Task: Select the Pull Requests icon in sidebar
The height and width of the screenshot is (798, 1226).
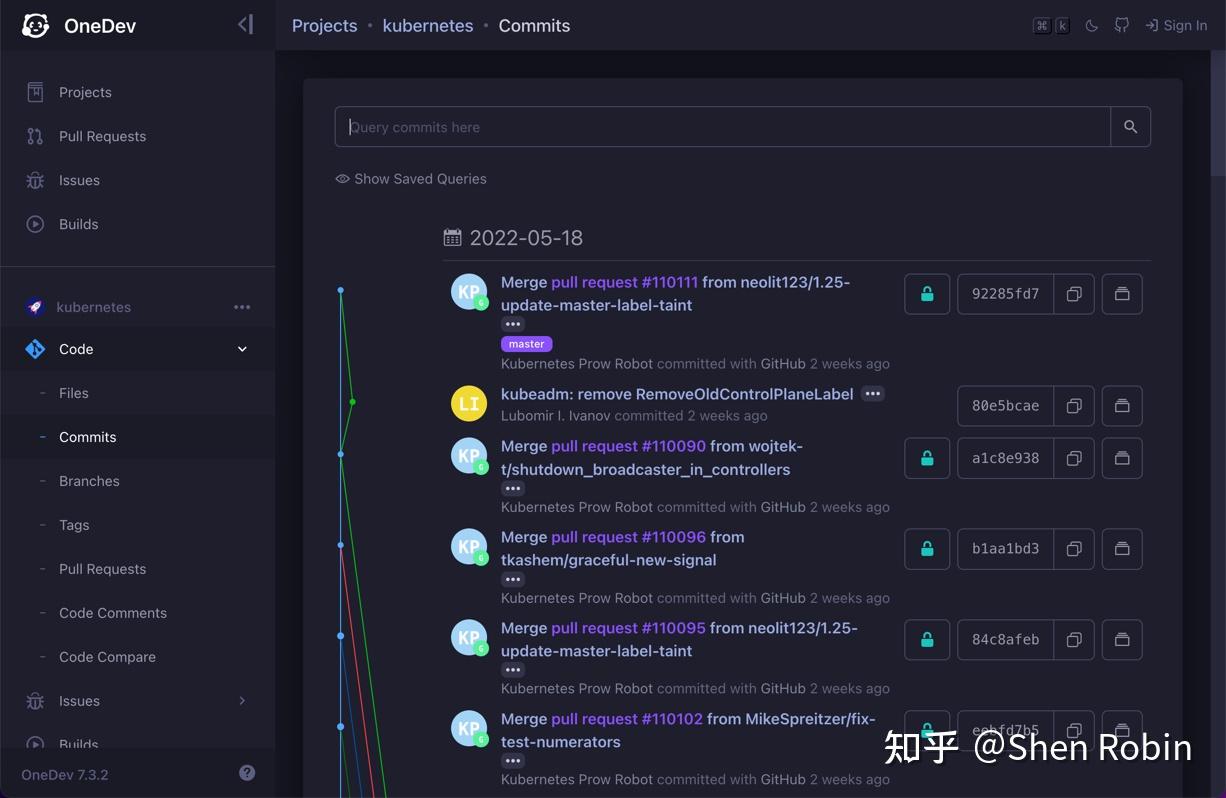Action: point(35,136)
